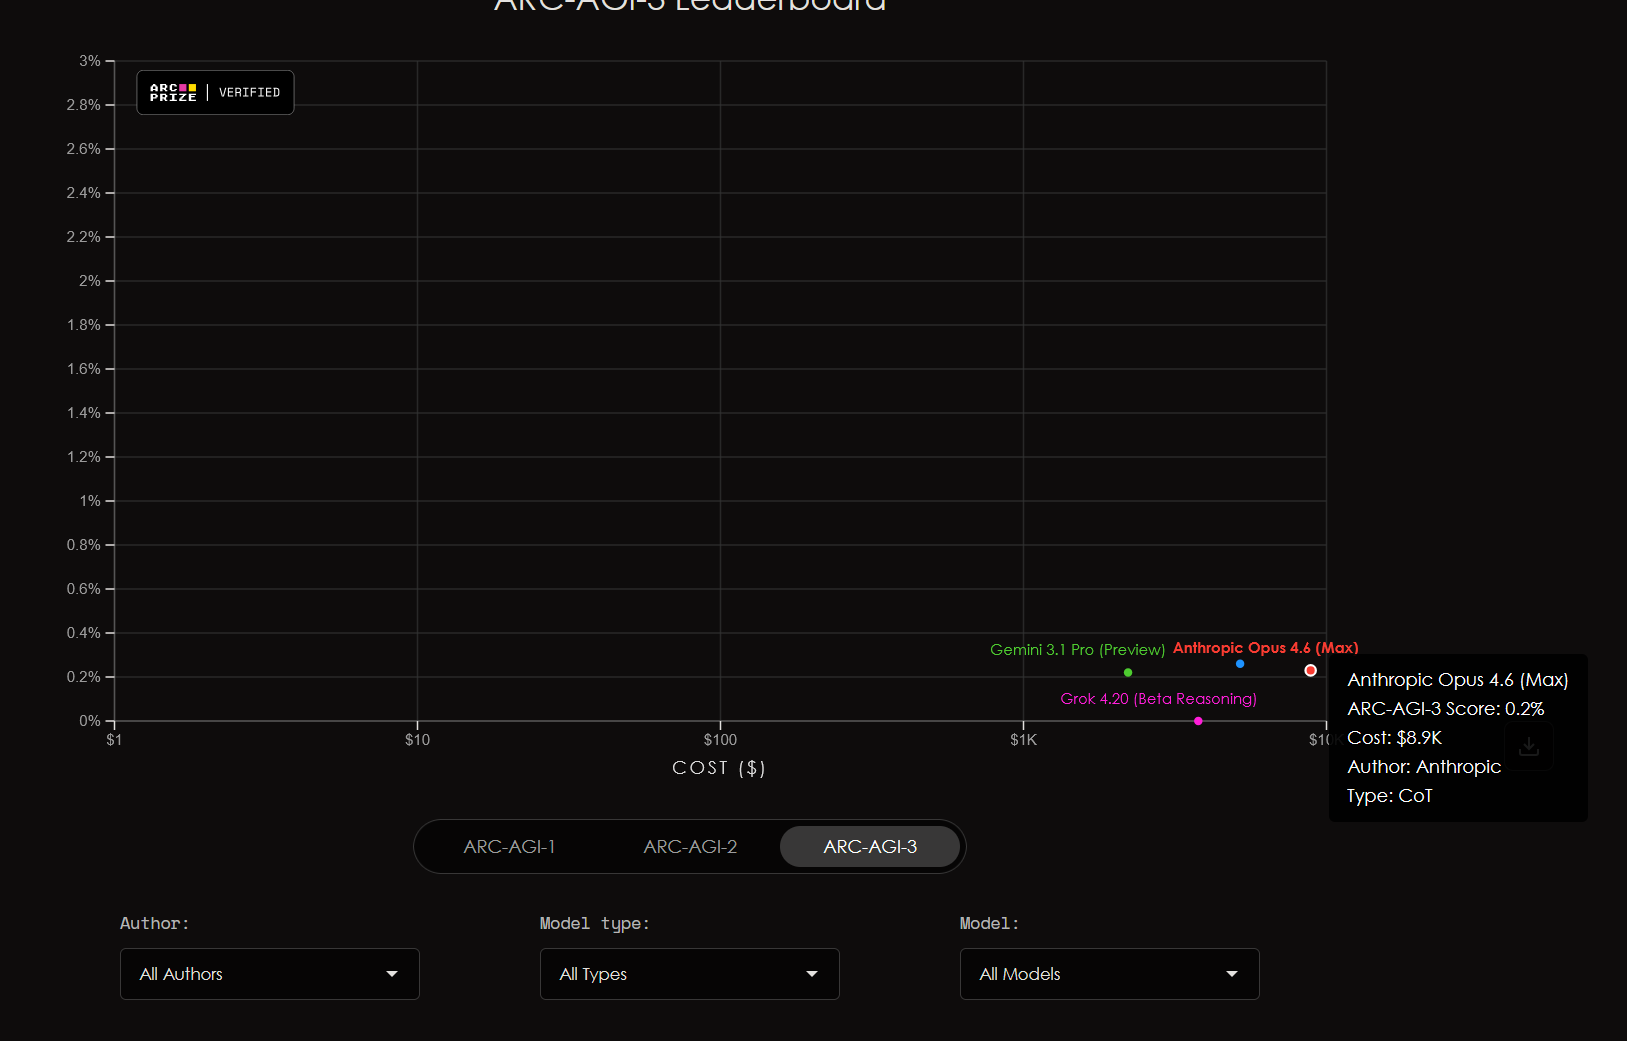Click the tooltip line 'ARC-AGI-3 Score: 0.2%'

click(x=1446, y=709)
